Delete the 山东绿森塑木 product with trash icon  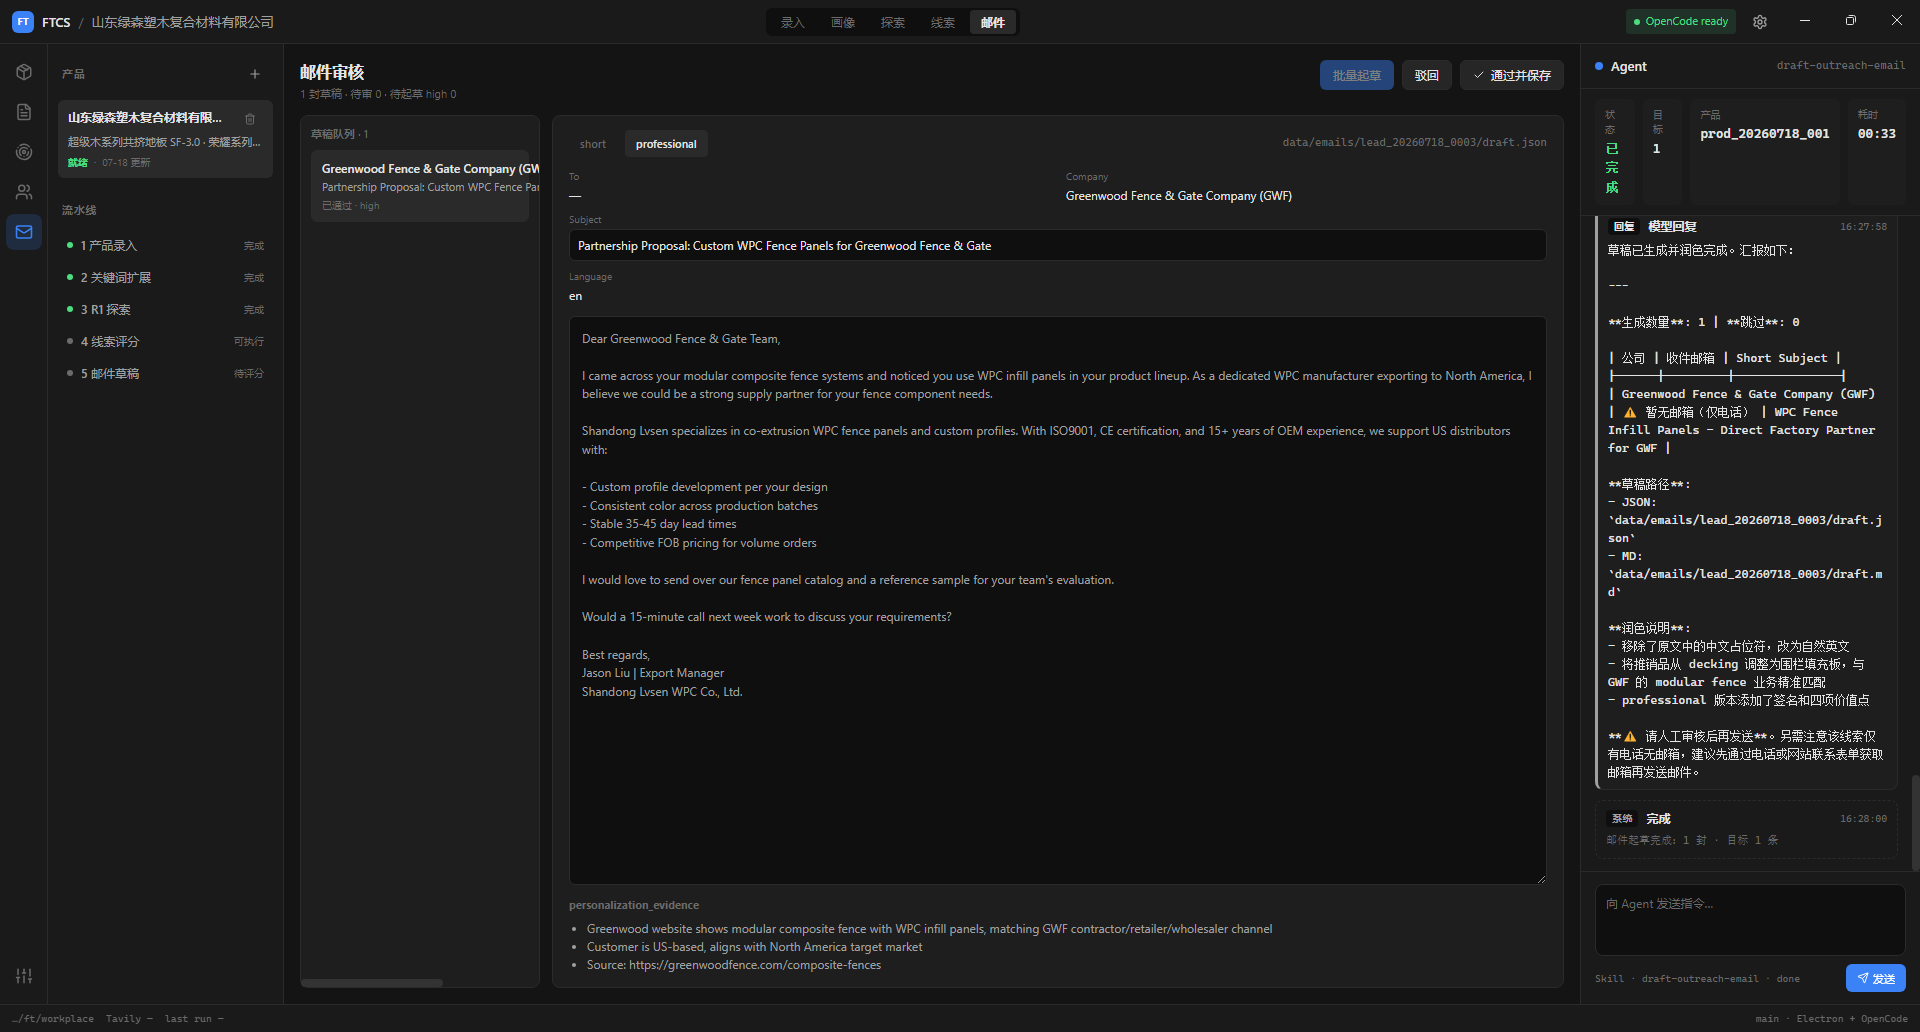point(250,119)
